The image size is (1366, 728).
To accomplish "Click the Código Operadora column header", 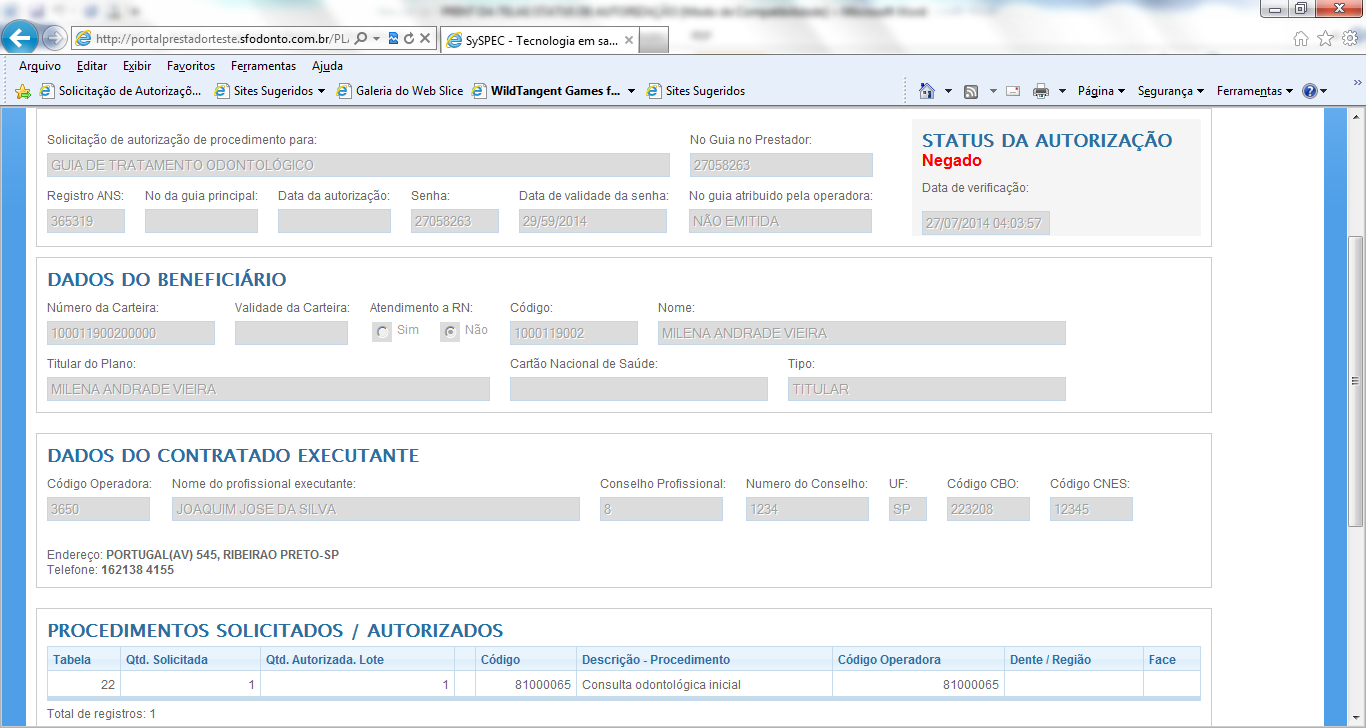I will pos(918,660).
